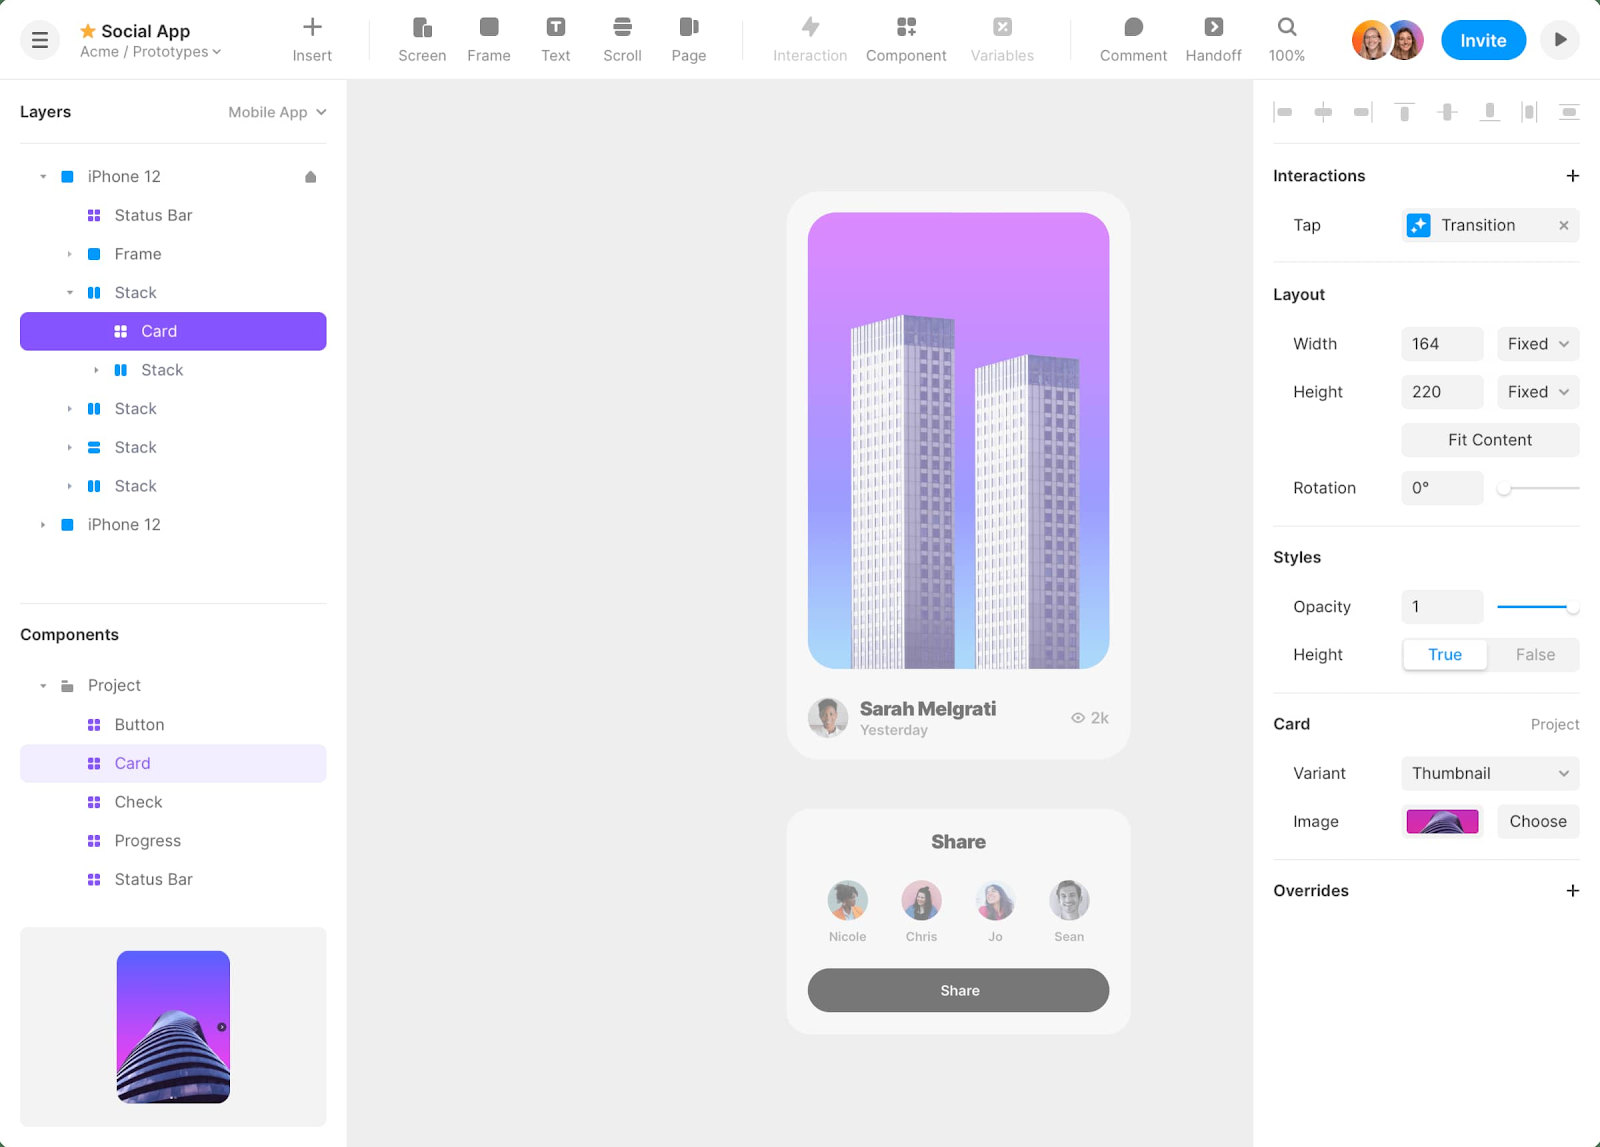Screen dimensions: 1600x1147
Task: Collapse the Project folder in Components
Action: 43,686
